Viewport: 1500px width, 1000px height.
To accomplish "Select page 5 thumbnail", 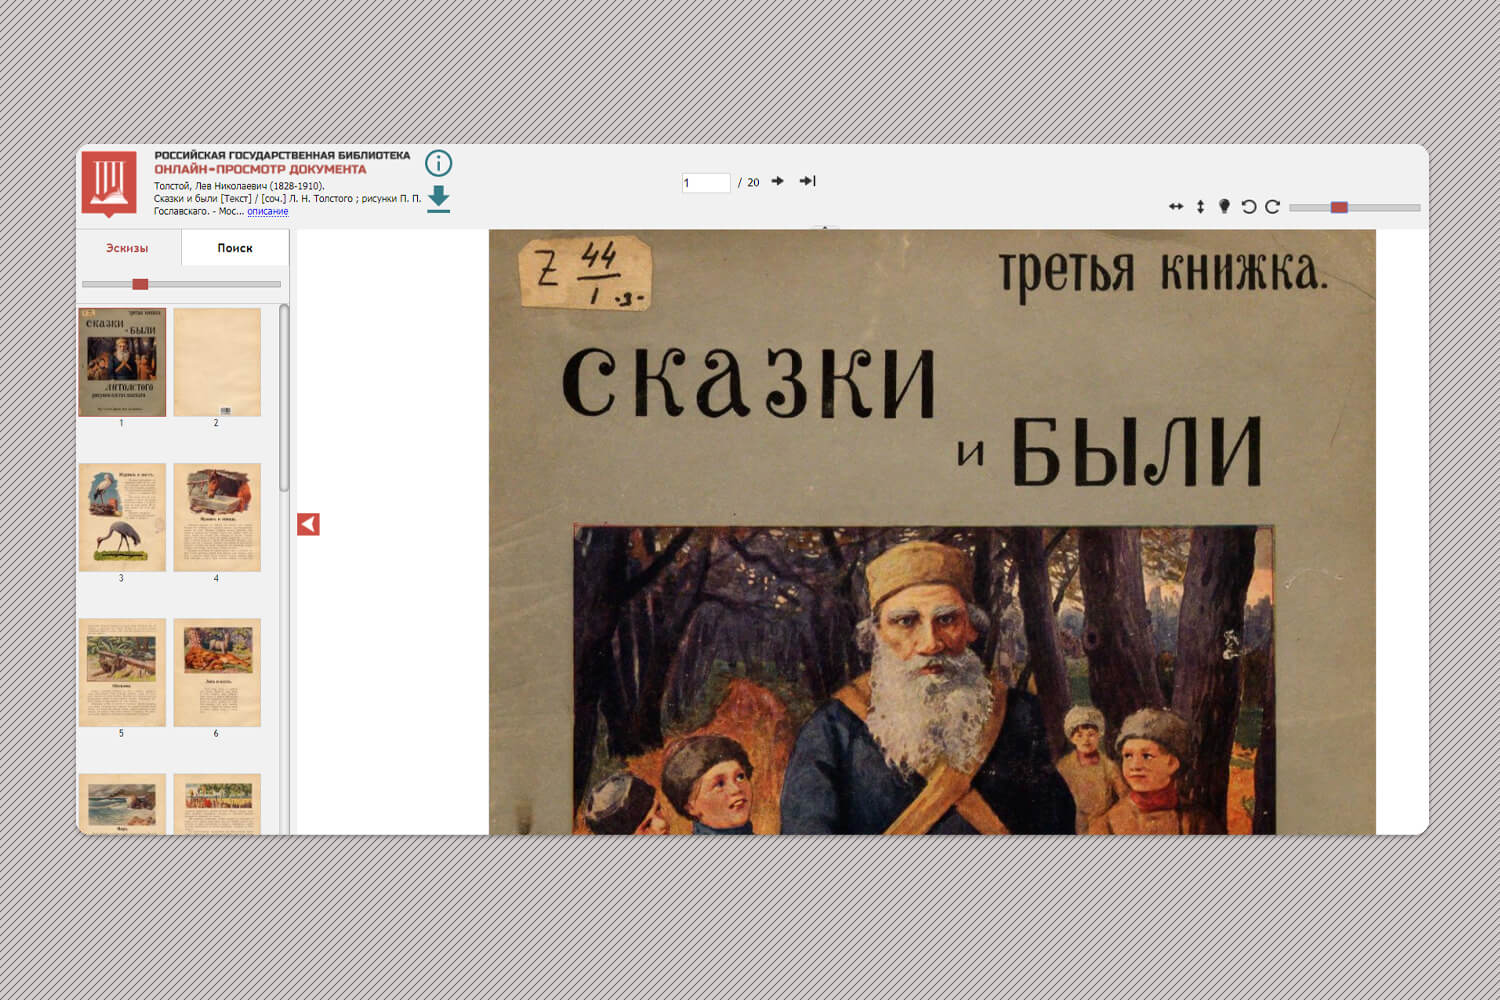I will pyautogui.click(x=122, y=672).
